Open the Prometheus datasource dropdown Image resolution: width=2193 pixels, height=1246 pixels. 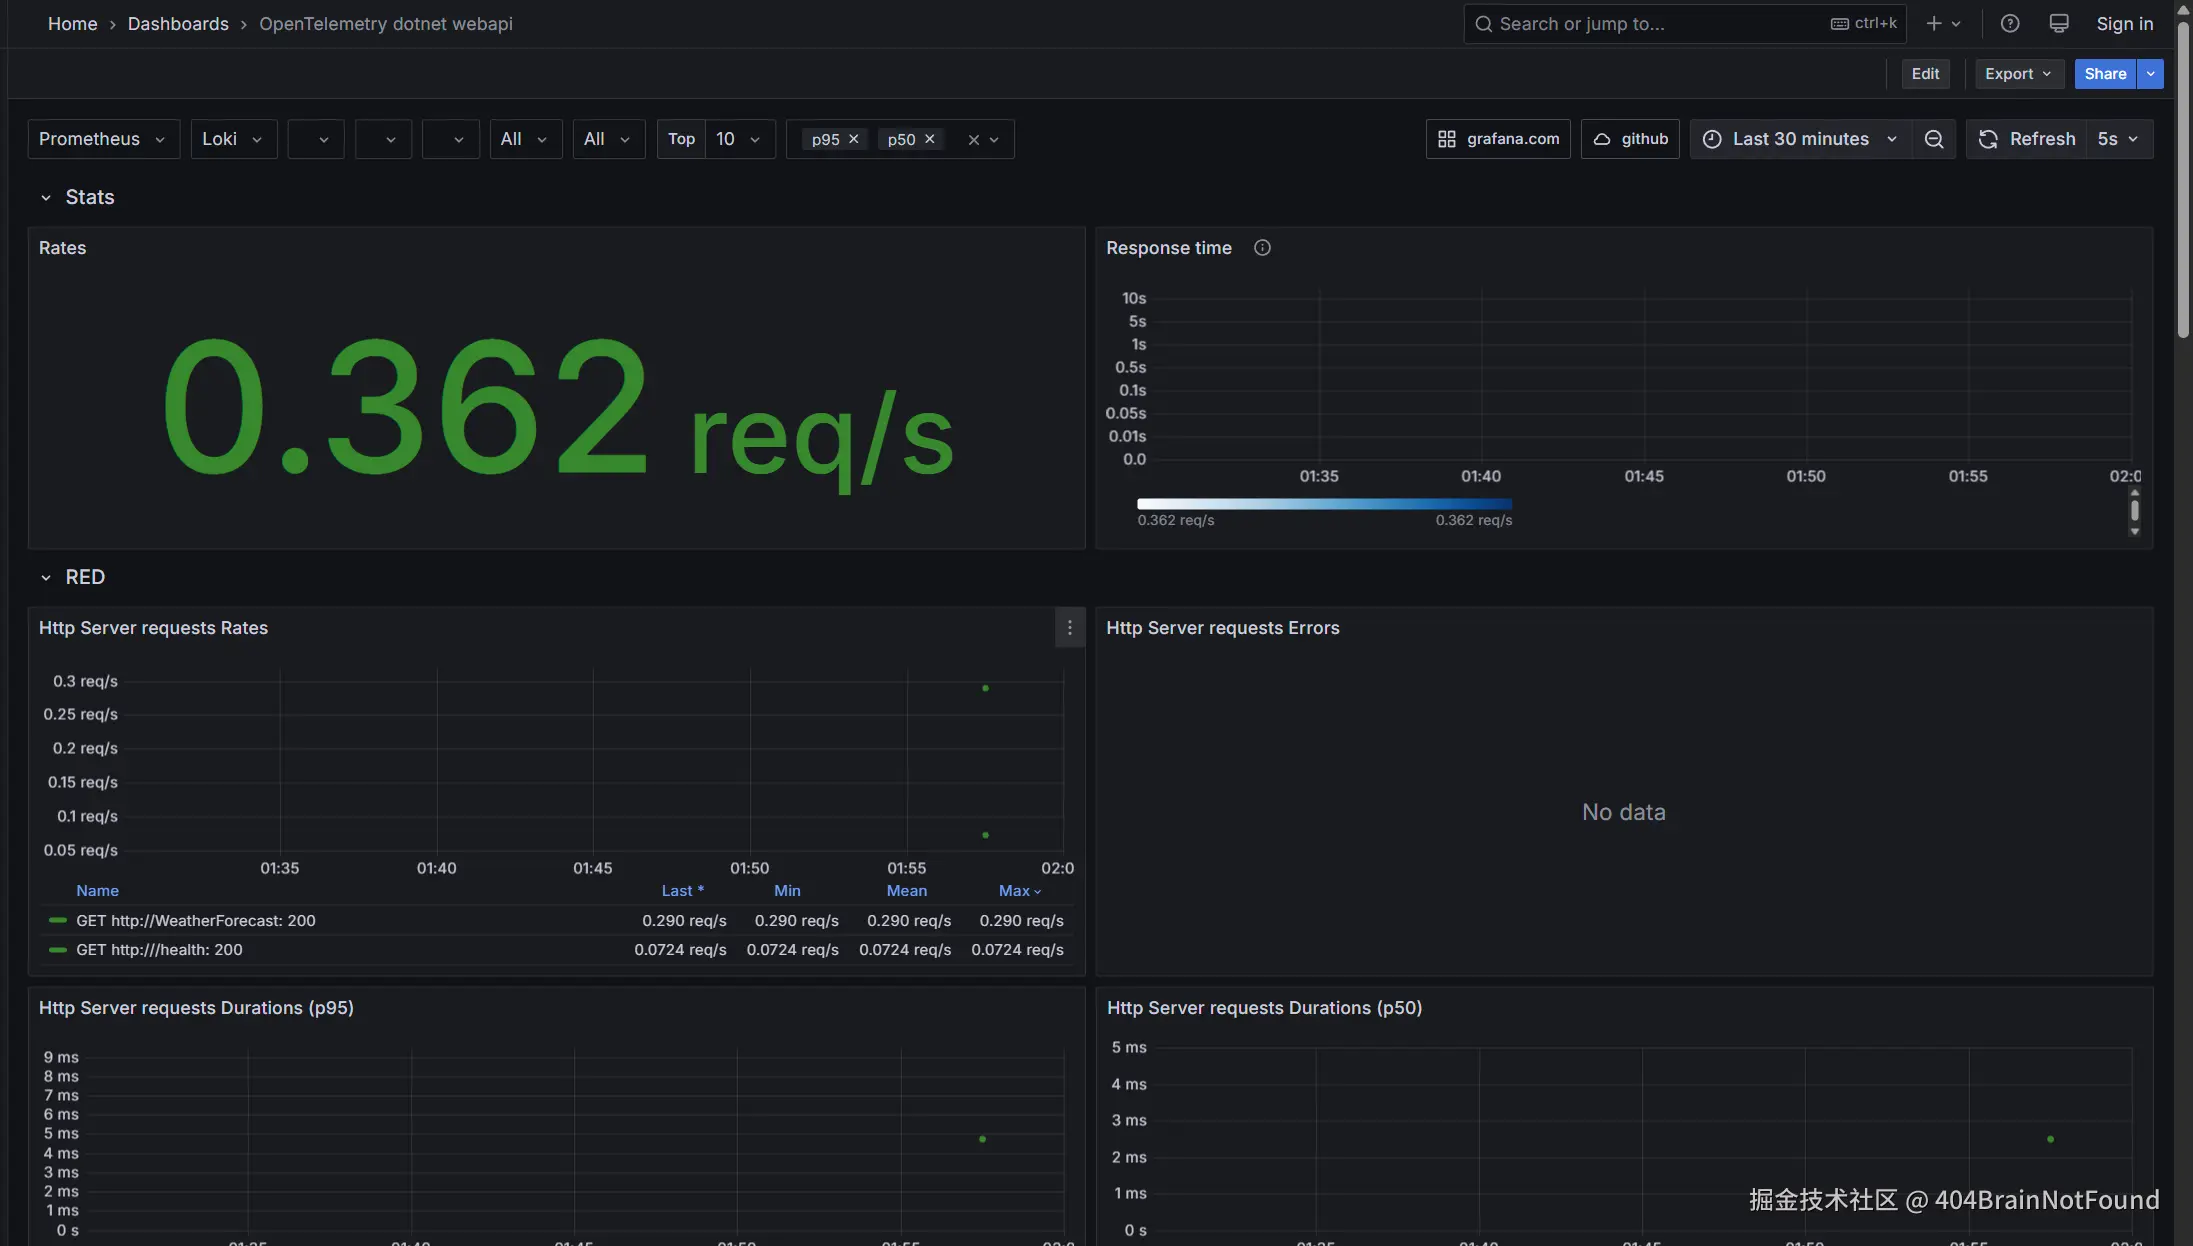pyautogui.click(x=103, y=139)
